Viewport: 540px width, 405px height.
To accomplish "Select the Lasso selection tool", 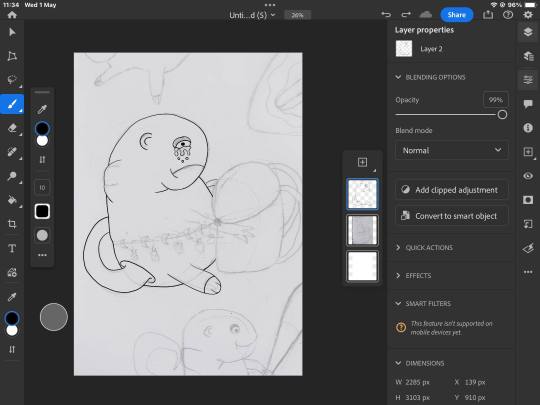I will tap(12, 80).
